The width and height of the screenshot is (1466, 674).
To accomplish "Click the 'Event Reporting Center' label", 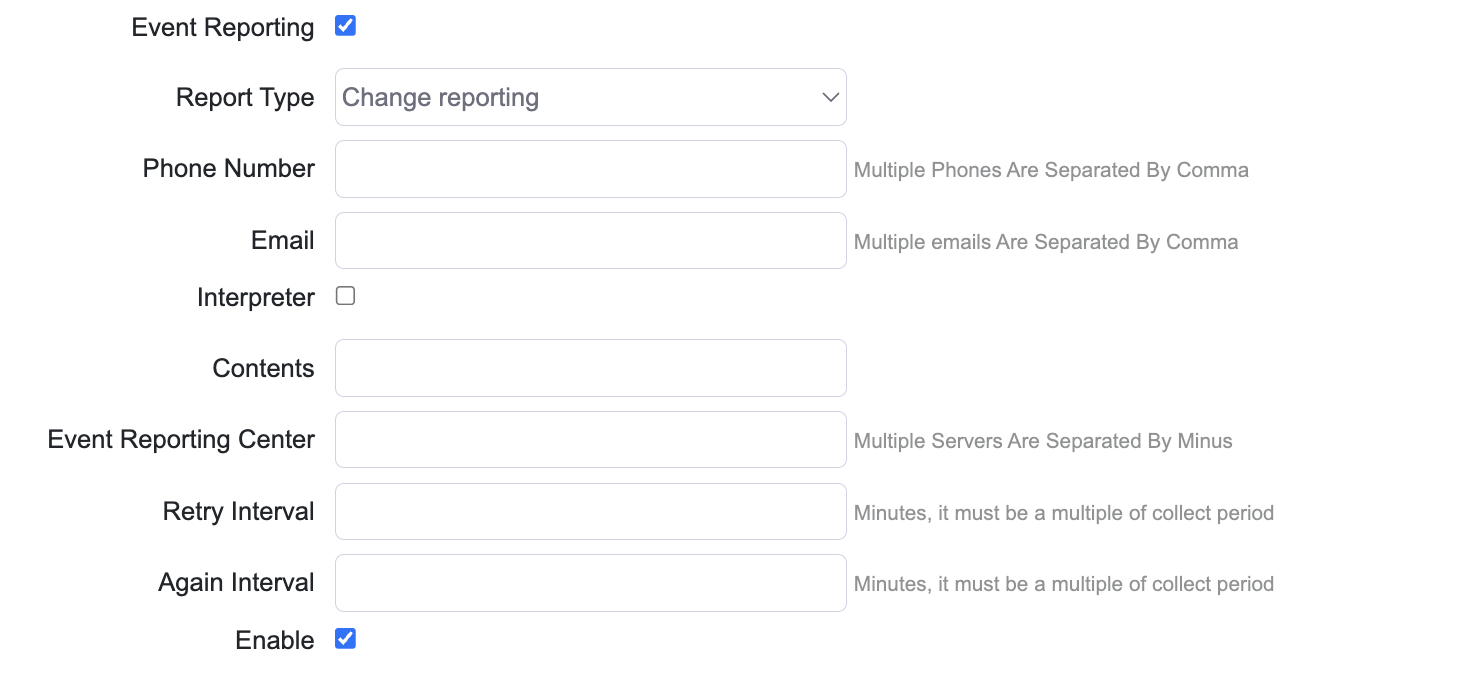I will (181, 440).
